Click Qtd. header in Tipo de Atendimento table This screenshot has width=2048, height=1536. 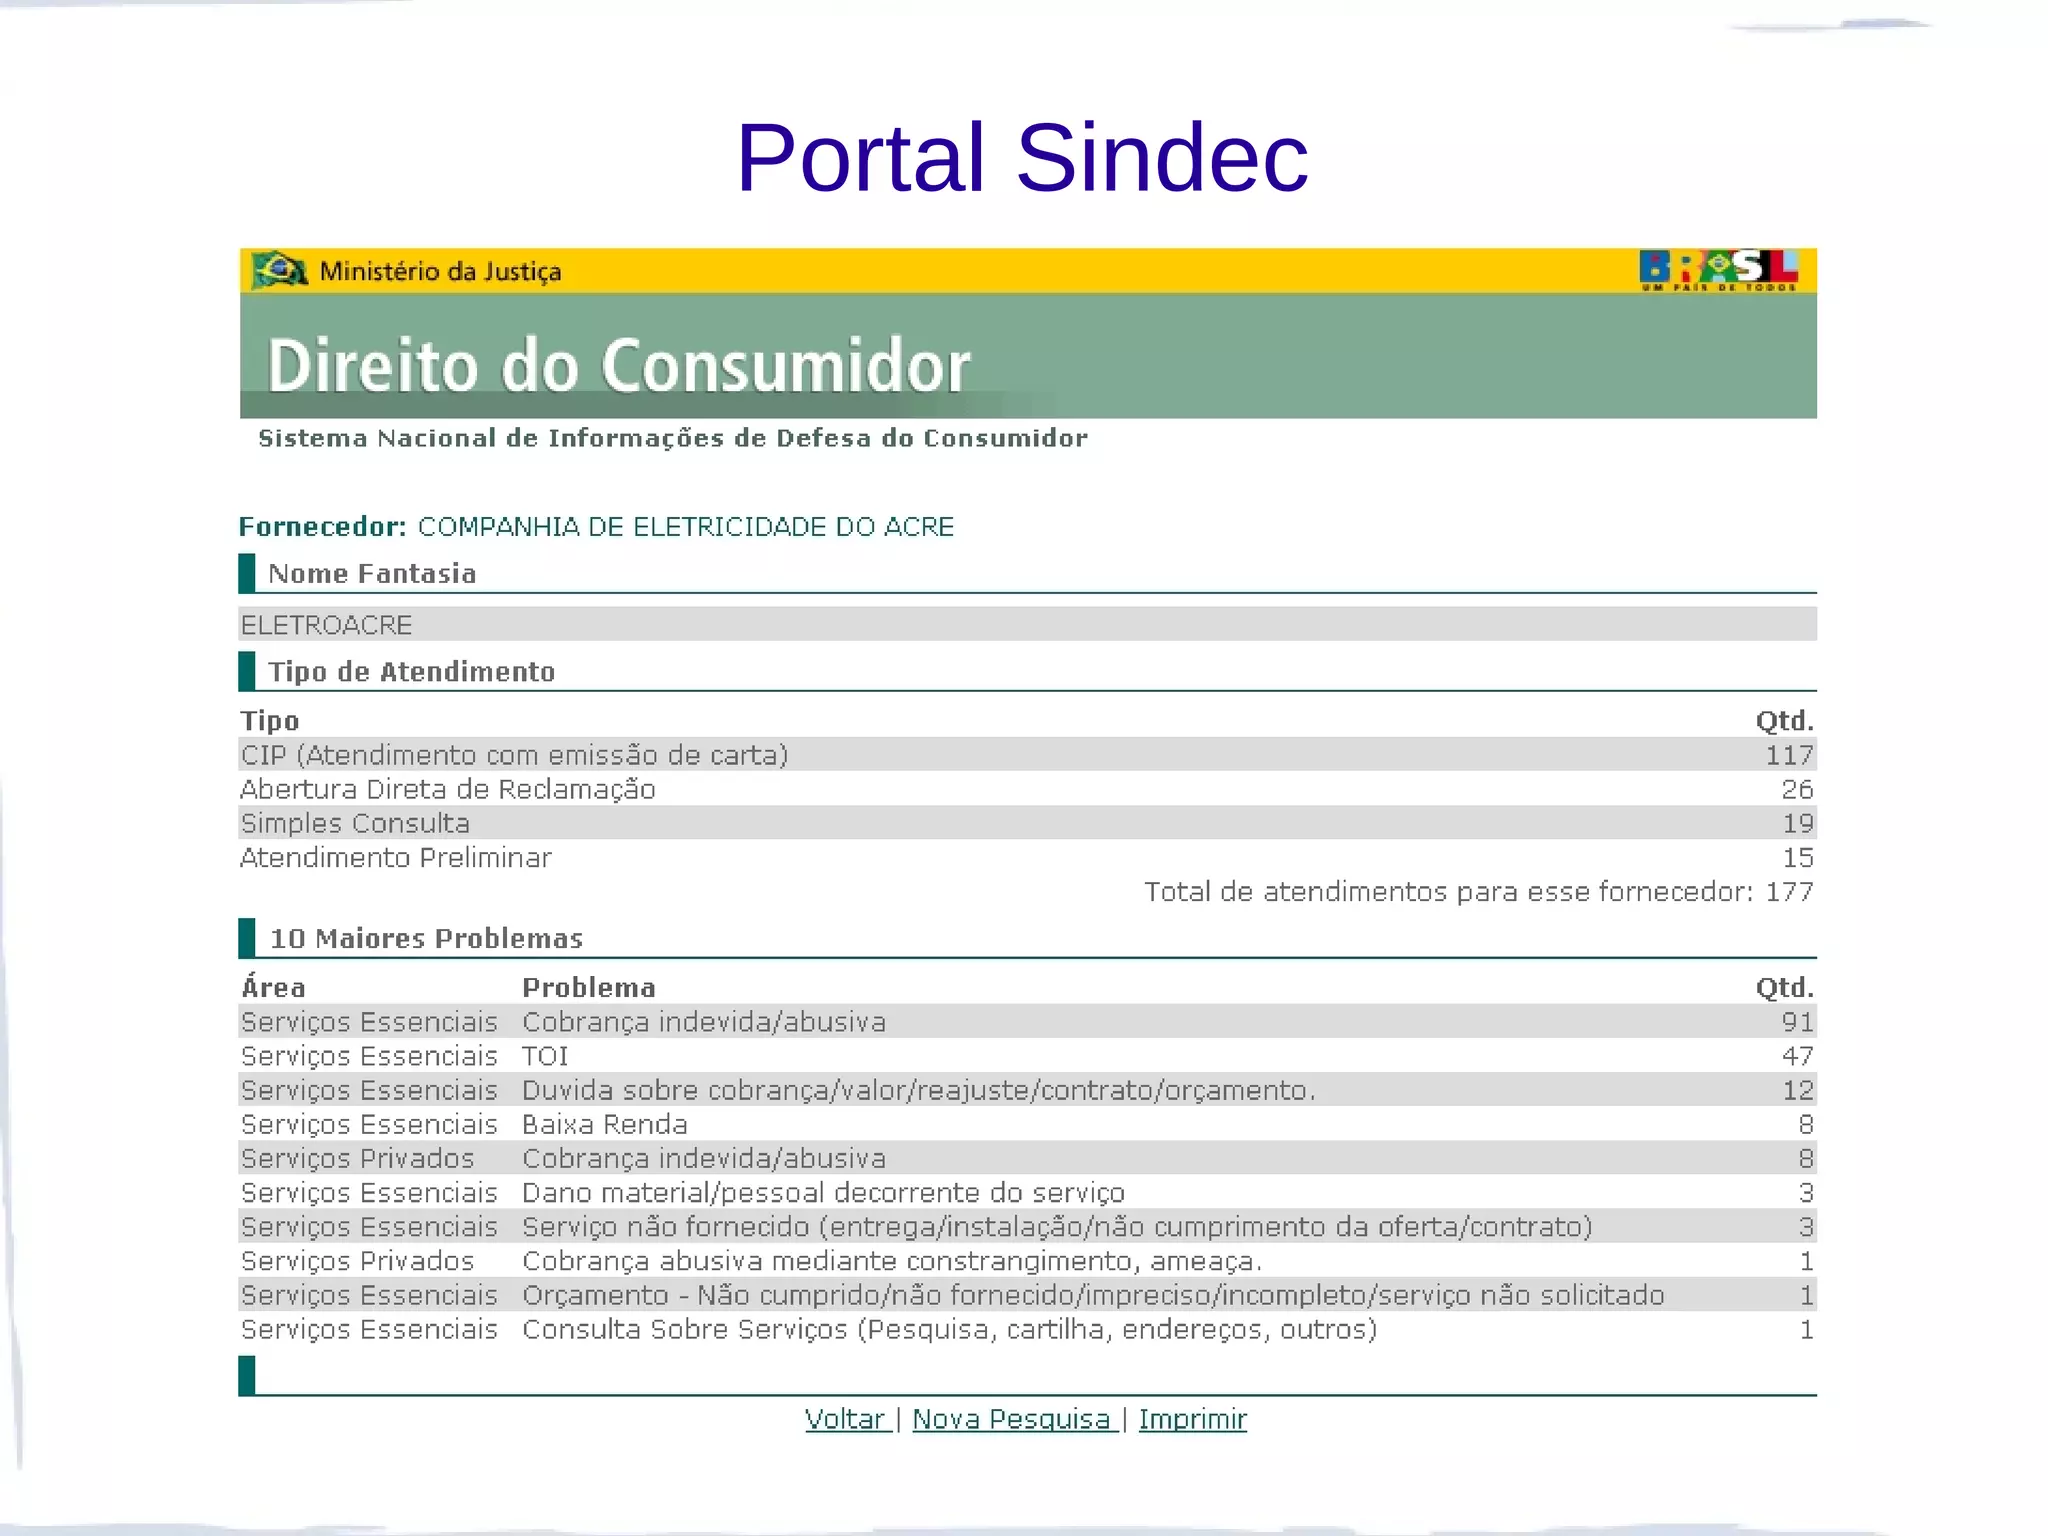(1785, 720)
